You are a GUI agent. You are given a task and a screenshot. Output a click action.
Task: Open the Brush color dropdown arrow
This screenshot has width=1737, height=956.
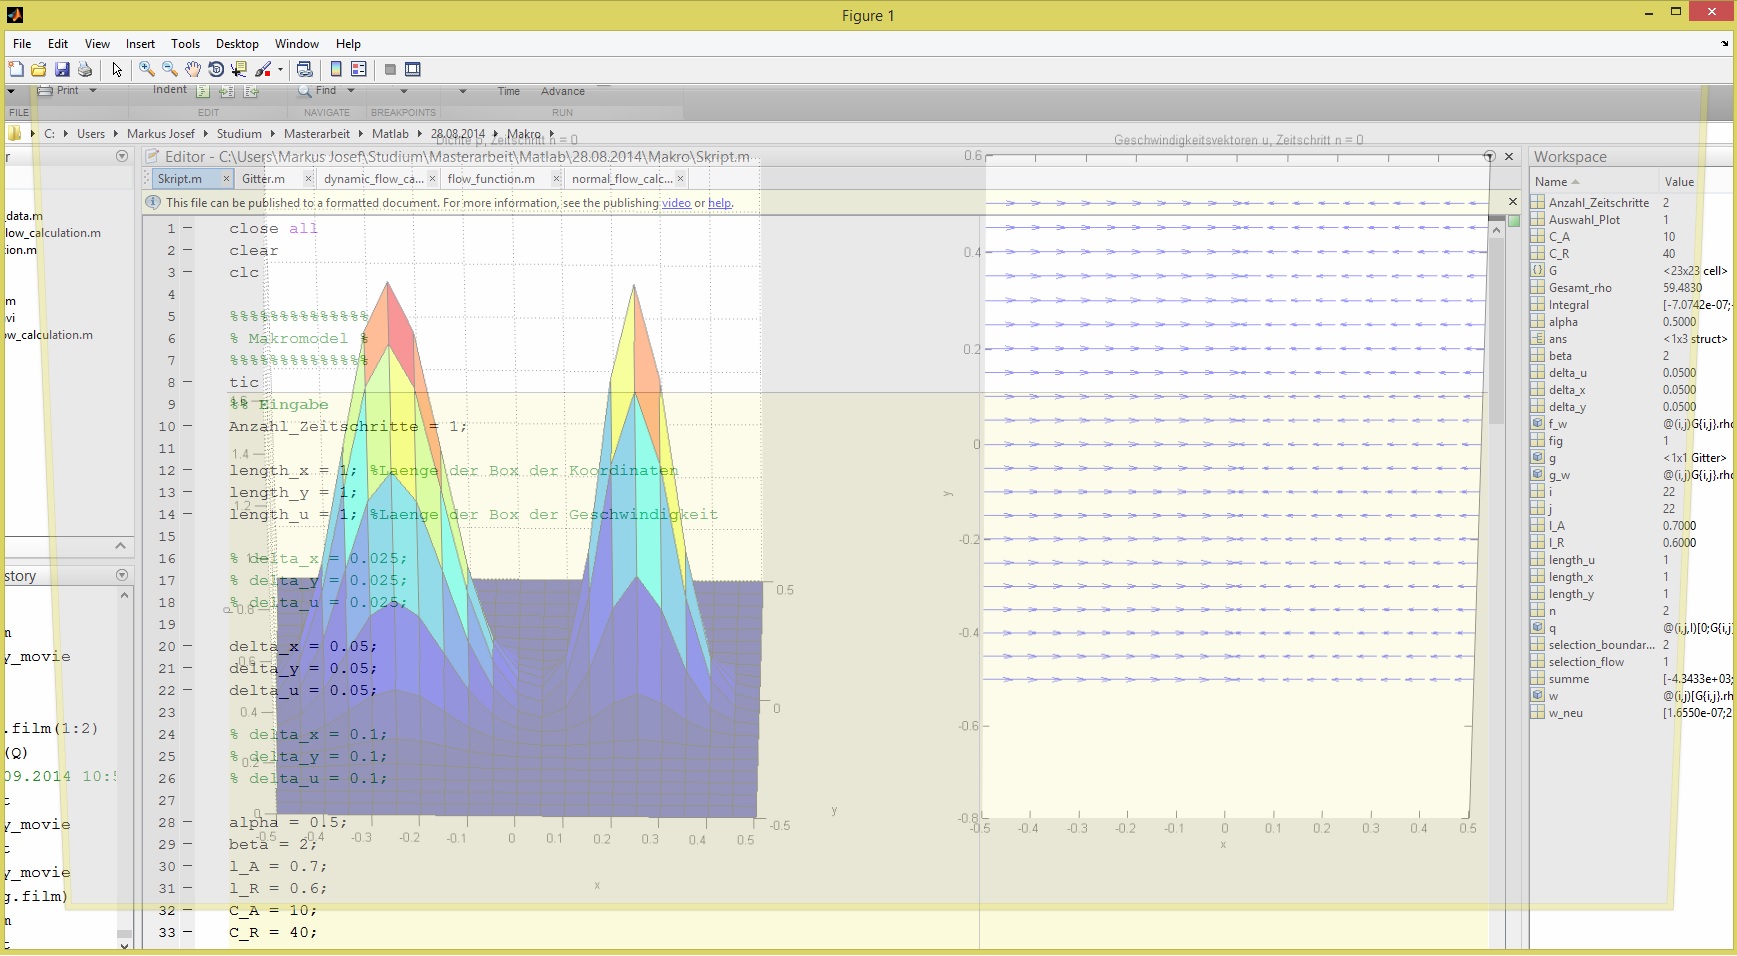click(280, 69)
